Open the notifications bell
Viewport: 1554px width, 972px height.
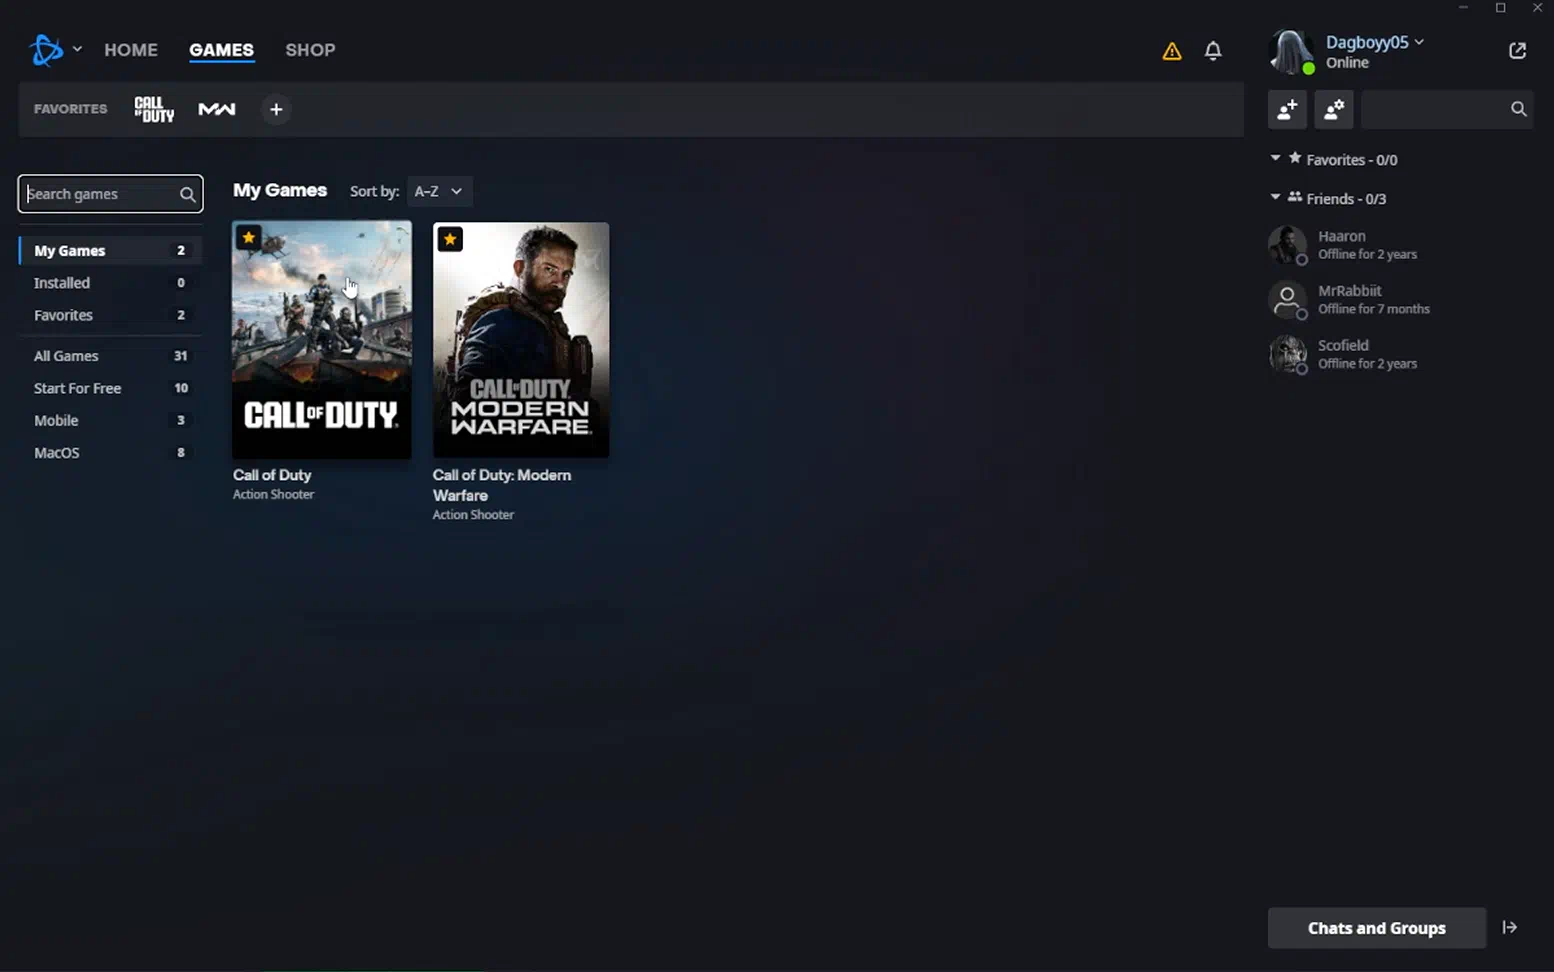(1213, 51)
